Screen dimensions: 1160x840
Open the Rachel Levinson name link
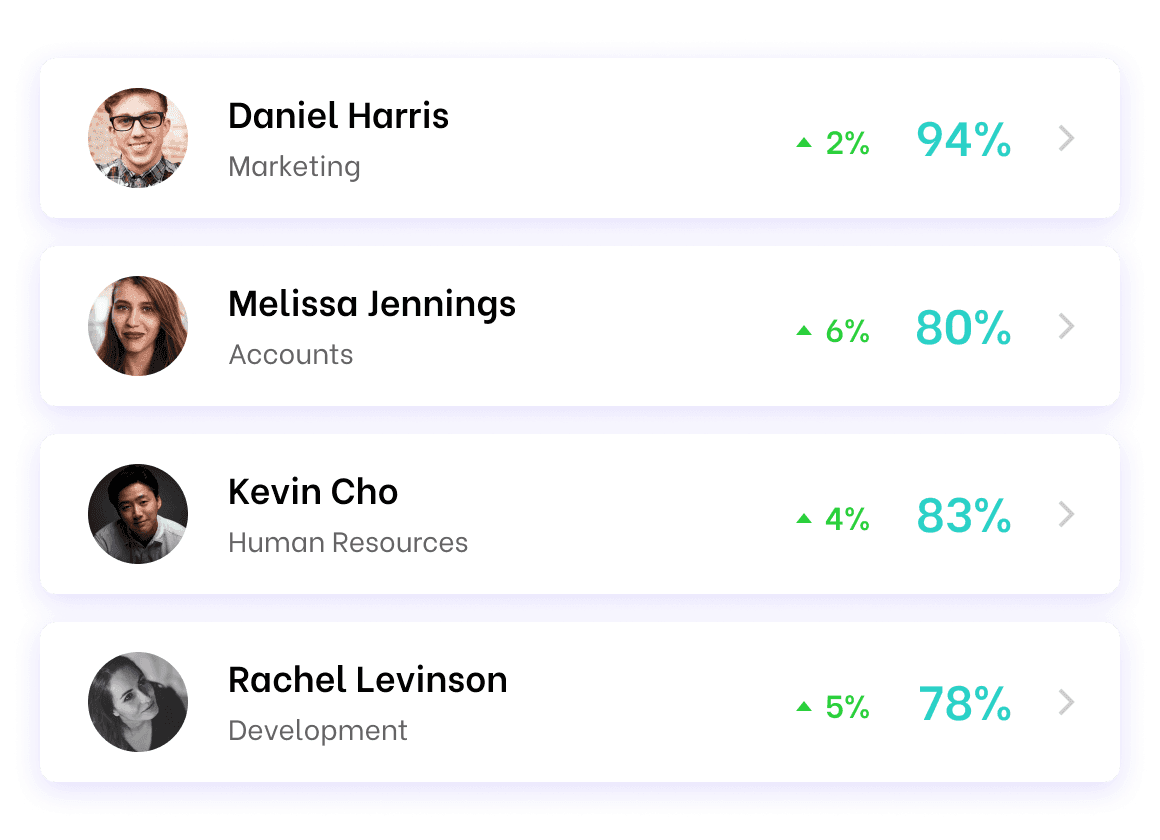368,680
